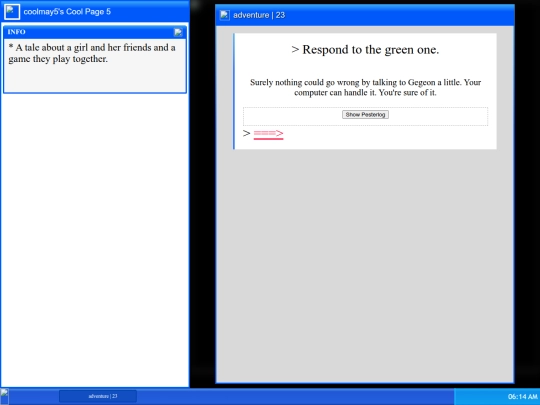Click the coolmay5's Cool Page window icon
This screenshot has width=540, height=405.
click(x=12, y=12)
